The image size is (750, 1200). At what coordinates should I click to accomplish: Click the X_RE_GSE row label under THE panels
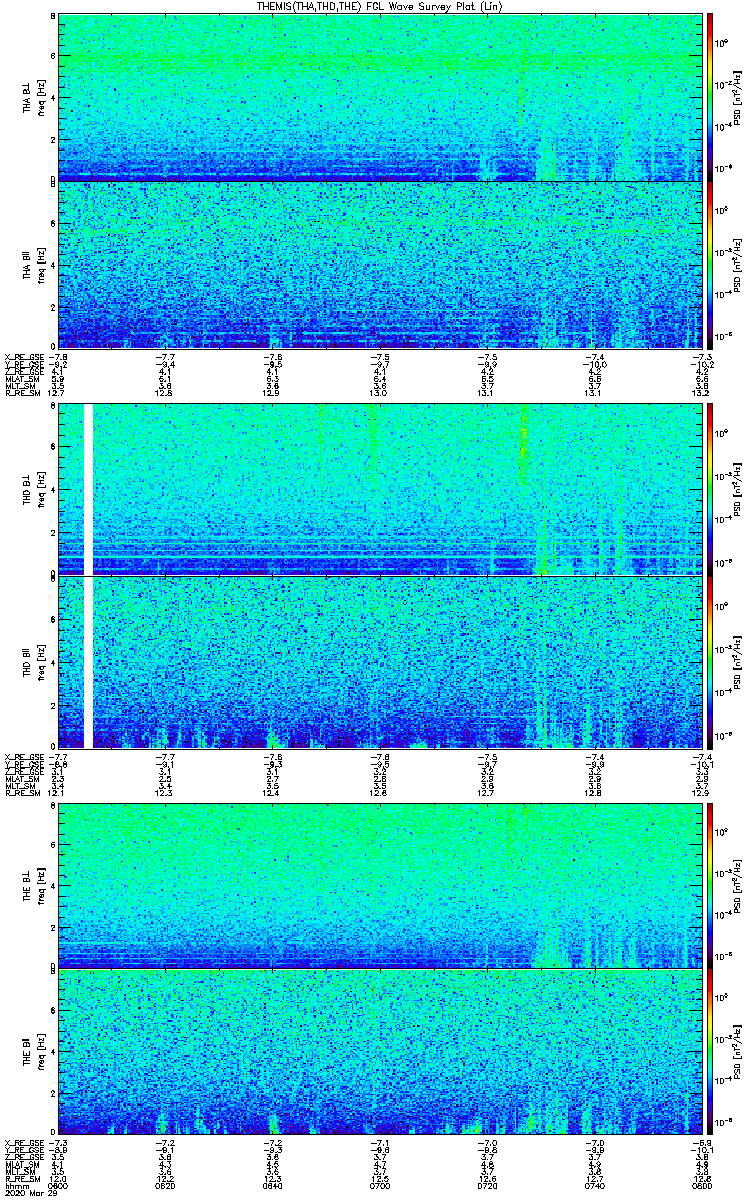24,1143
